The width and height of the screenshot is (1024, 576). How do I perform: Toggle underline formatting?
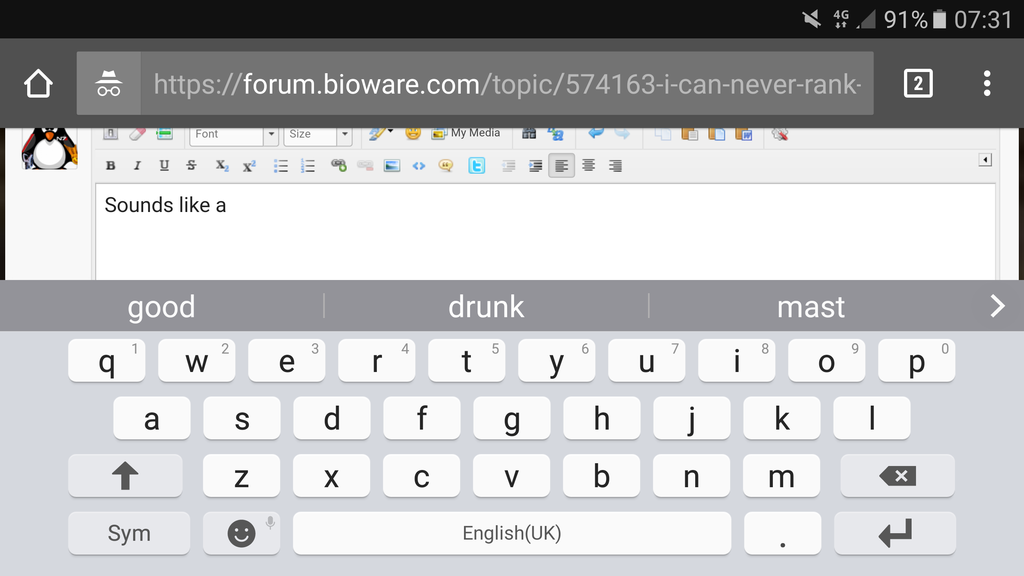(164, 166)
